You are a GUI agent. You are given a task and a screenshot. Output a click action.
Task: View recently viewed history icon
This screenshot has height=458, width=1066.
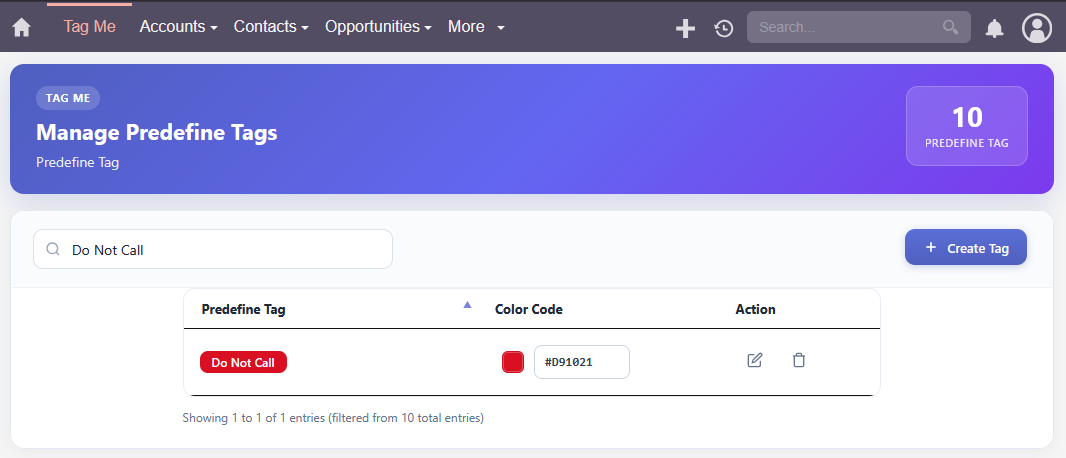pyautogui.click(x=723, y=28)
